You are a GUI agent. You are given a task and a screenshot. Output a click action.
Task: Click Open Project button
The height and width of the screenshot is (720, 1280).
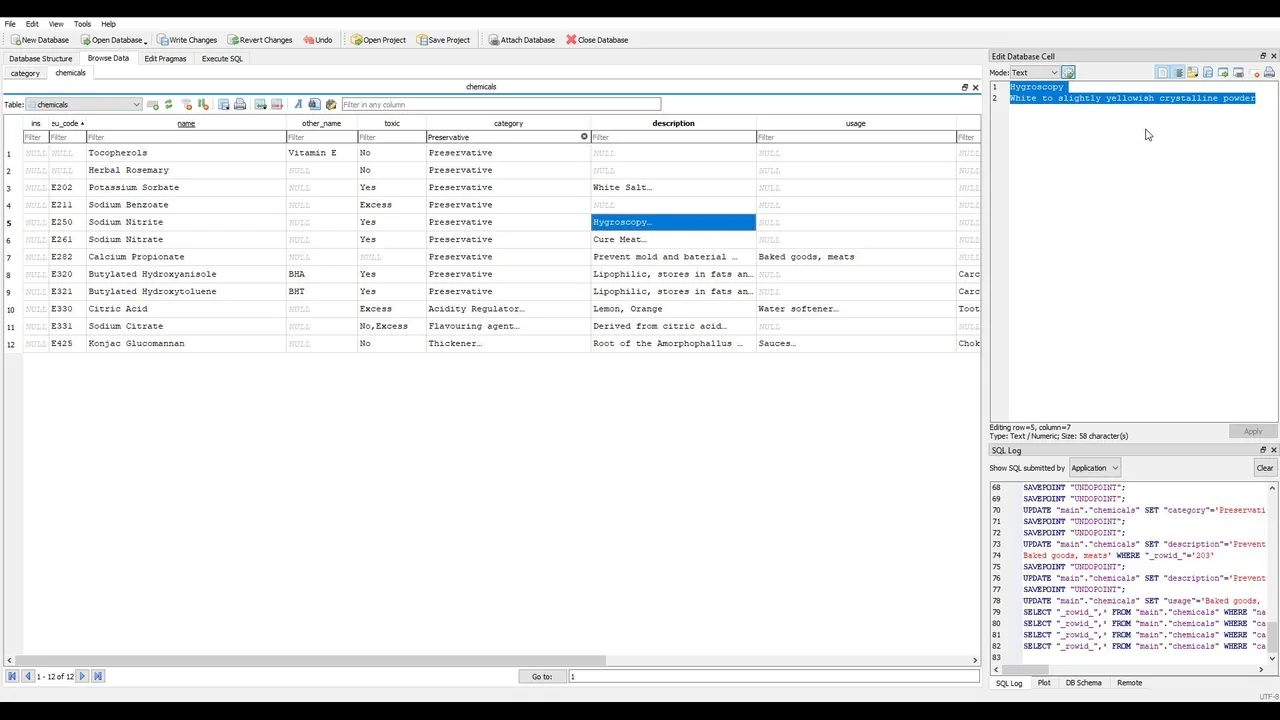coord(378,40)
